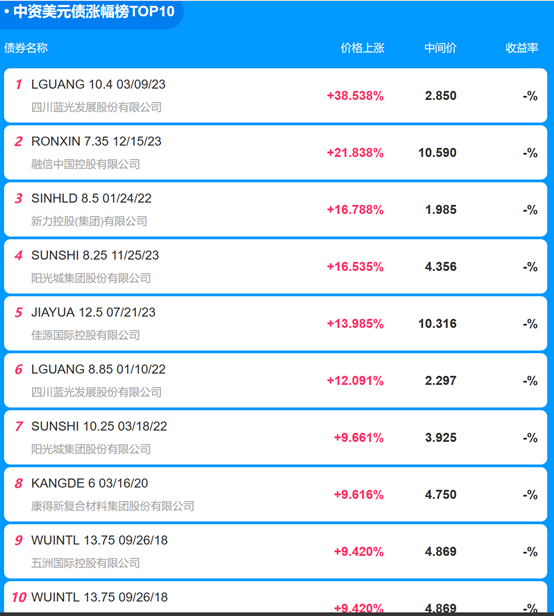The height and width of the screenshot is (616, 554).
Task: Click issuer name 康得新复合材料集团股份有限公司
Action: point(113,506)
